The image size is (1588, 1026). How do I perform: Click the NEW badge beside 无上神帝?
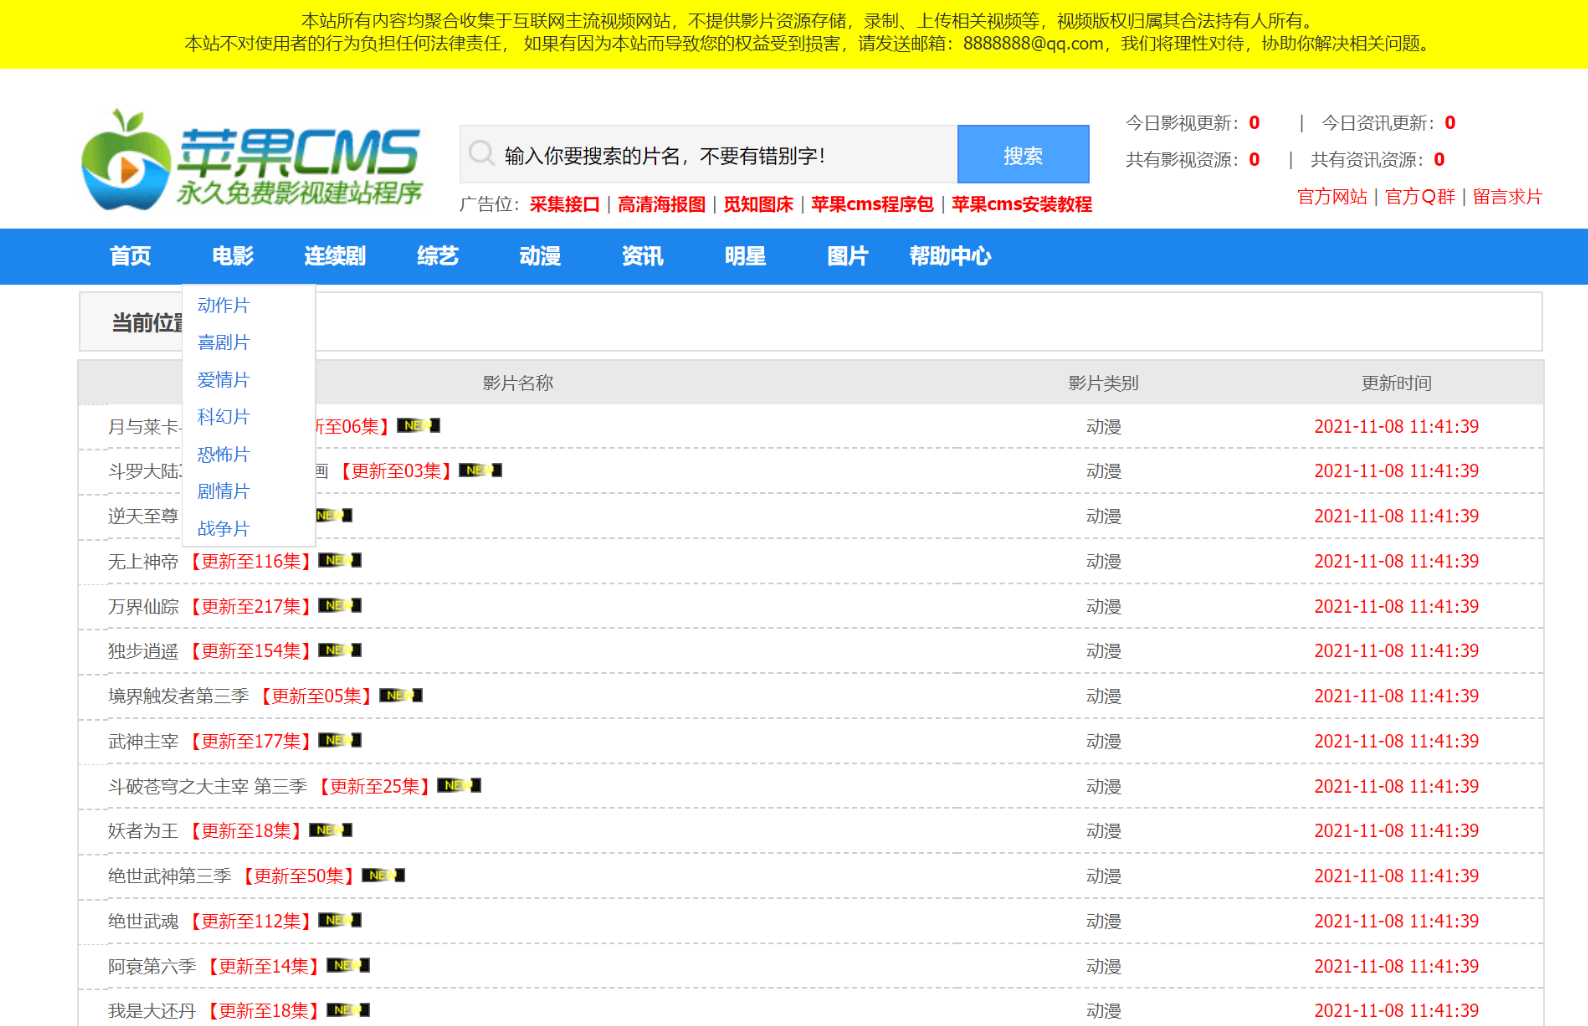coord(340,561)
